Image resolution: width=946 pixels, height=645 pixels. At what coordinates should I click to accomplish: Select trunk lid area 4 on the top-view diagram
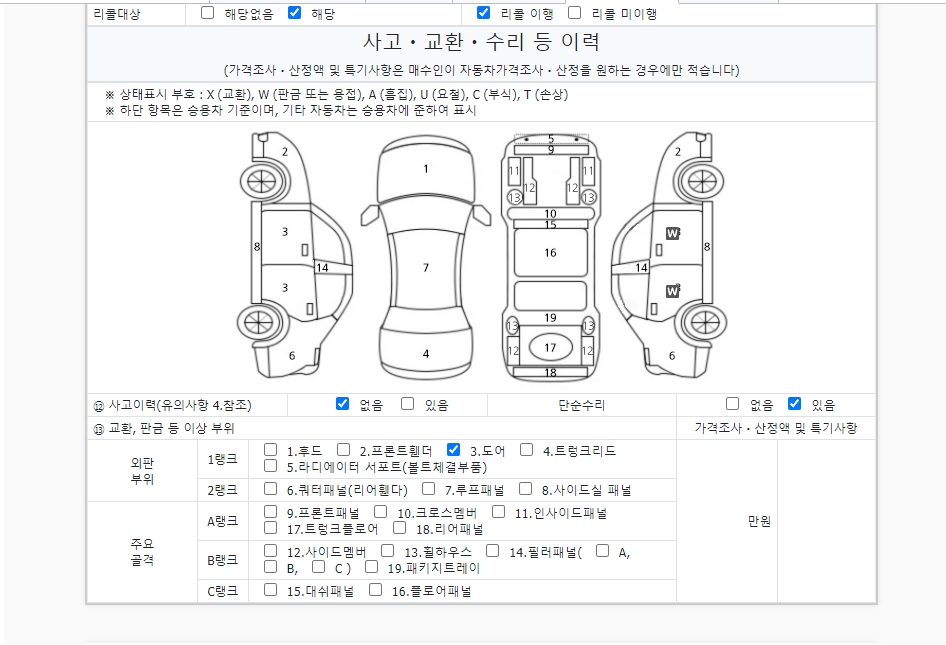(425, 353)
